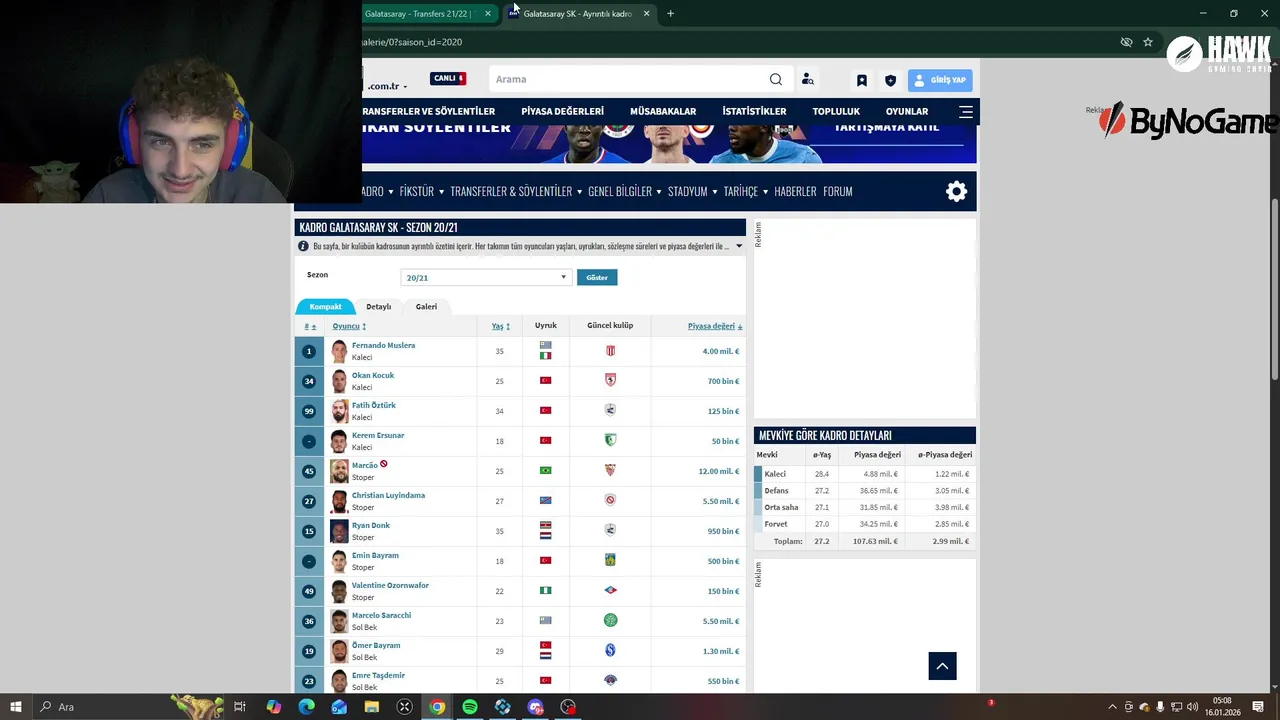Open Google Chrome from the taskbar
This screenshot has height=720, width=1280.
[437, 707]
